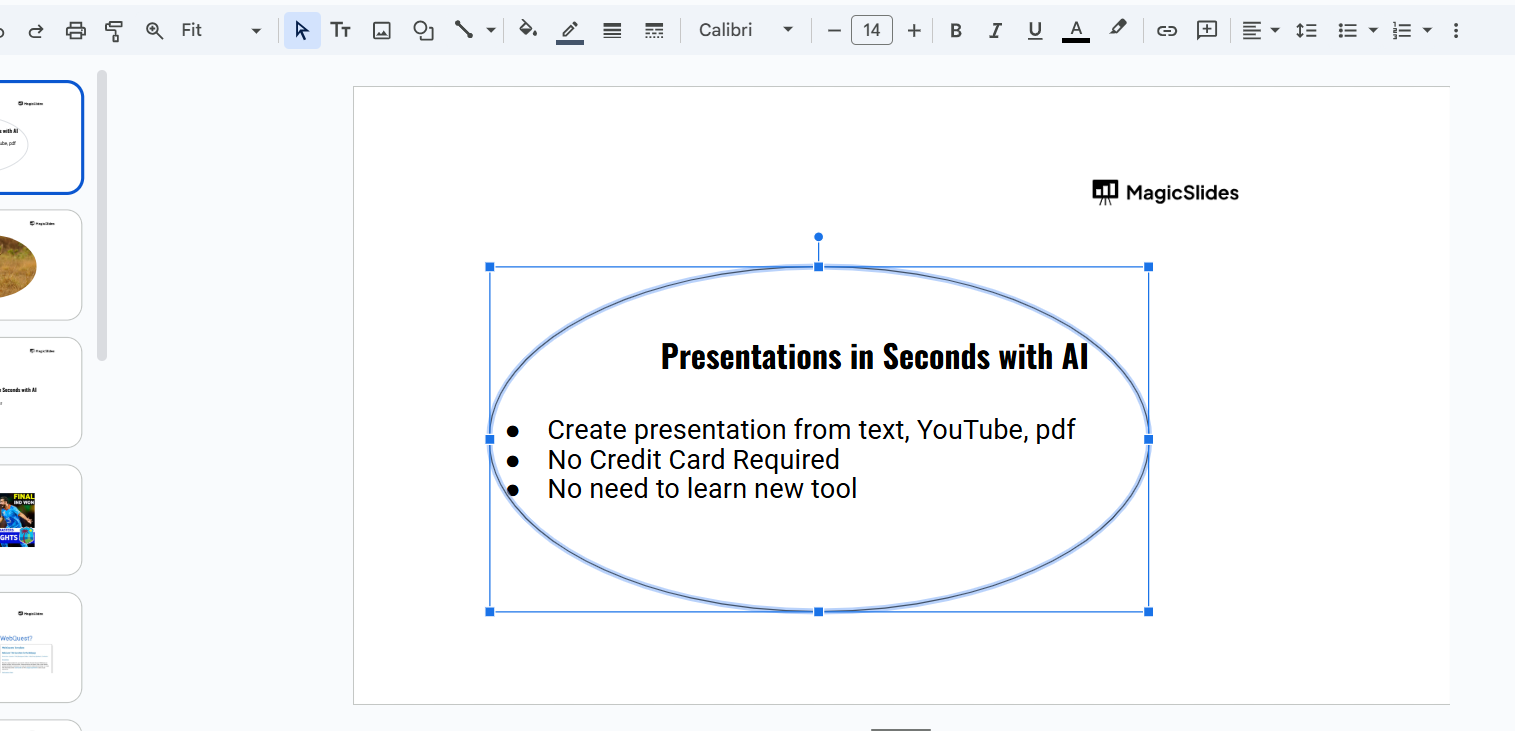Select the Paint format tool

[x=114, y=31]
